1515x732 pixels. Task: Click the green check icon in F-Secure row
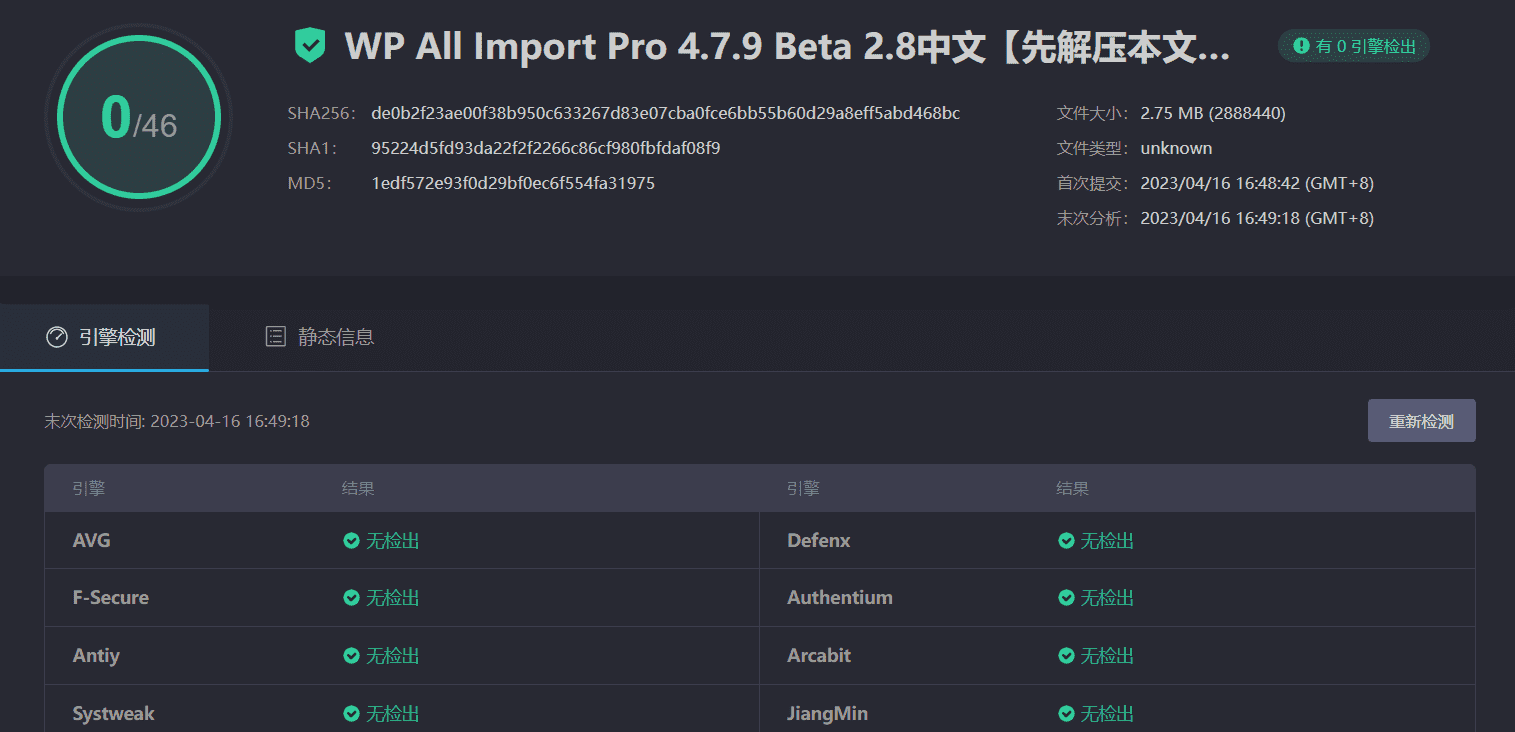click(351, 598)
